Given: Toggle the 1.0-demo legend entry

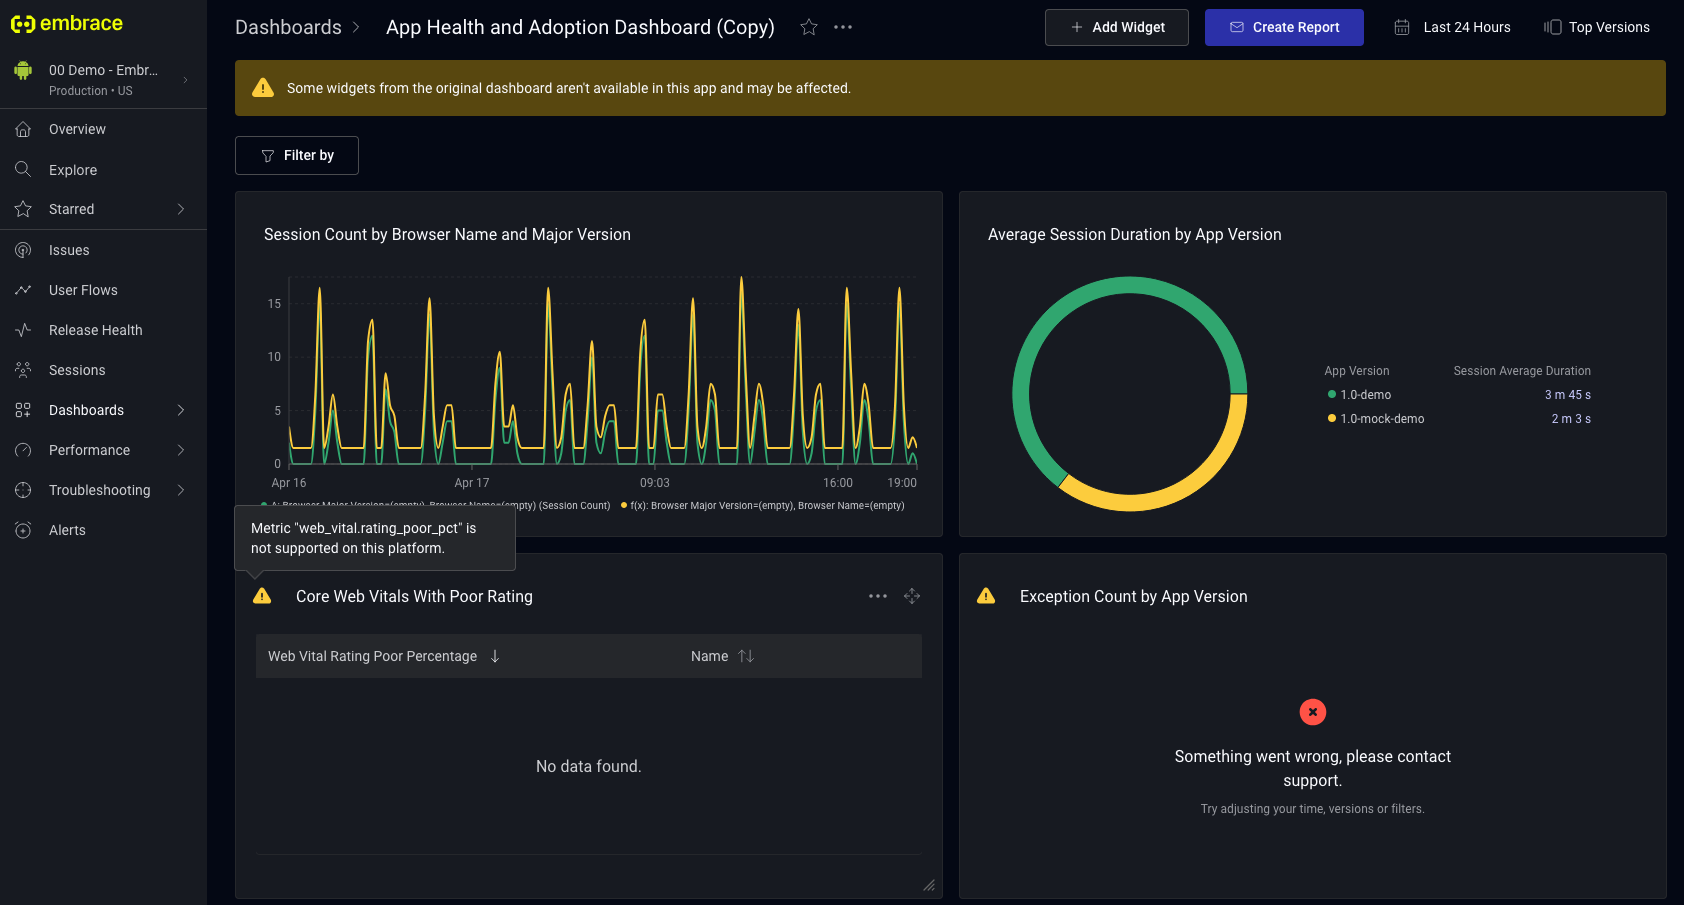Looking at the screenshot, I should 1365,395.
